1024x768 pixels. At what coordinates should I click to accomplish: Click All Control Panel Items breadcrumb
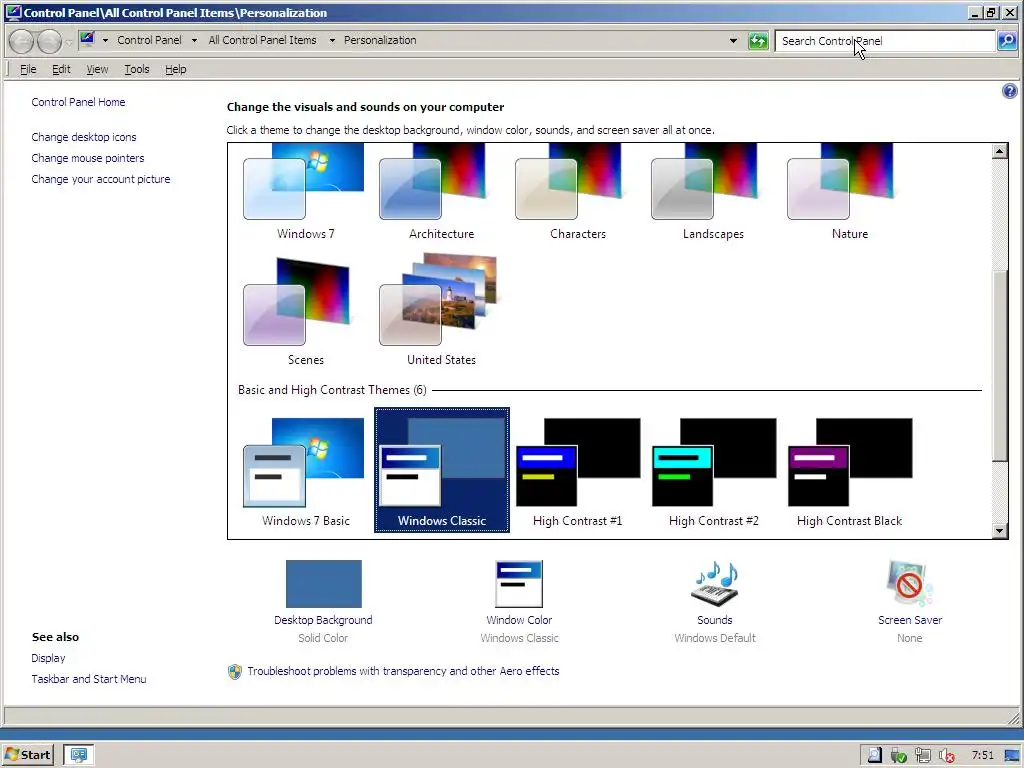click(x=262, y=40)
